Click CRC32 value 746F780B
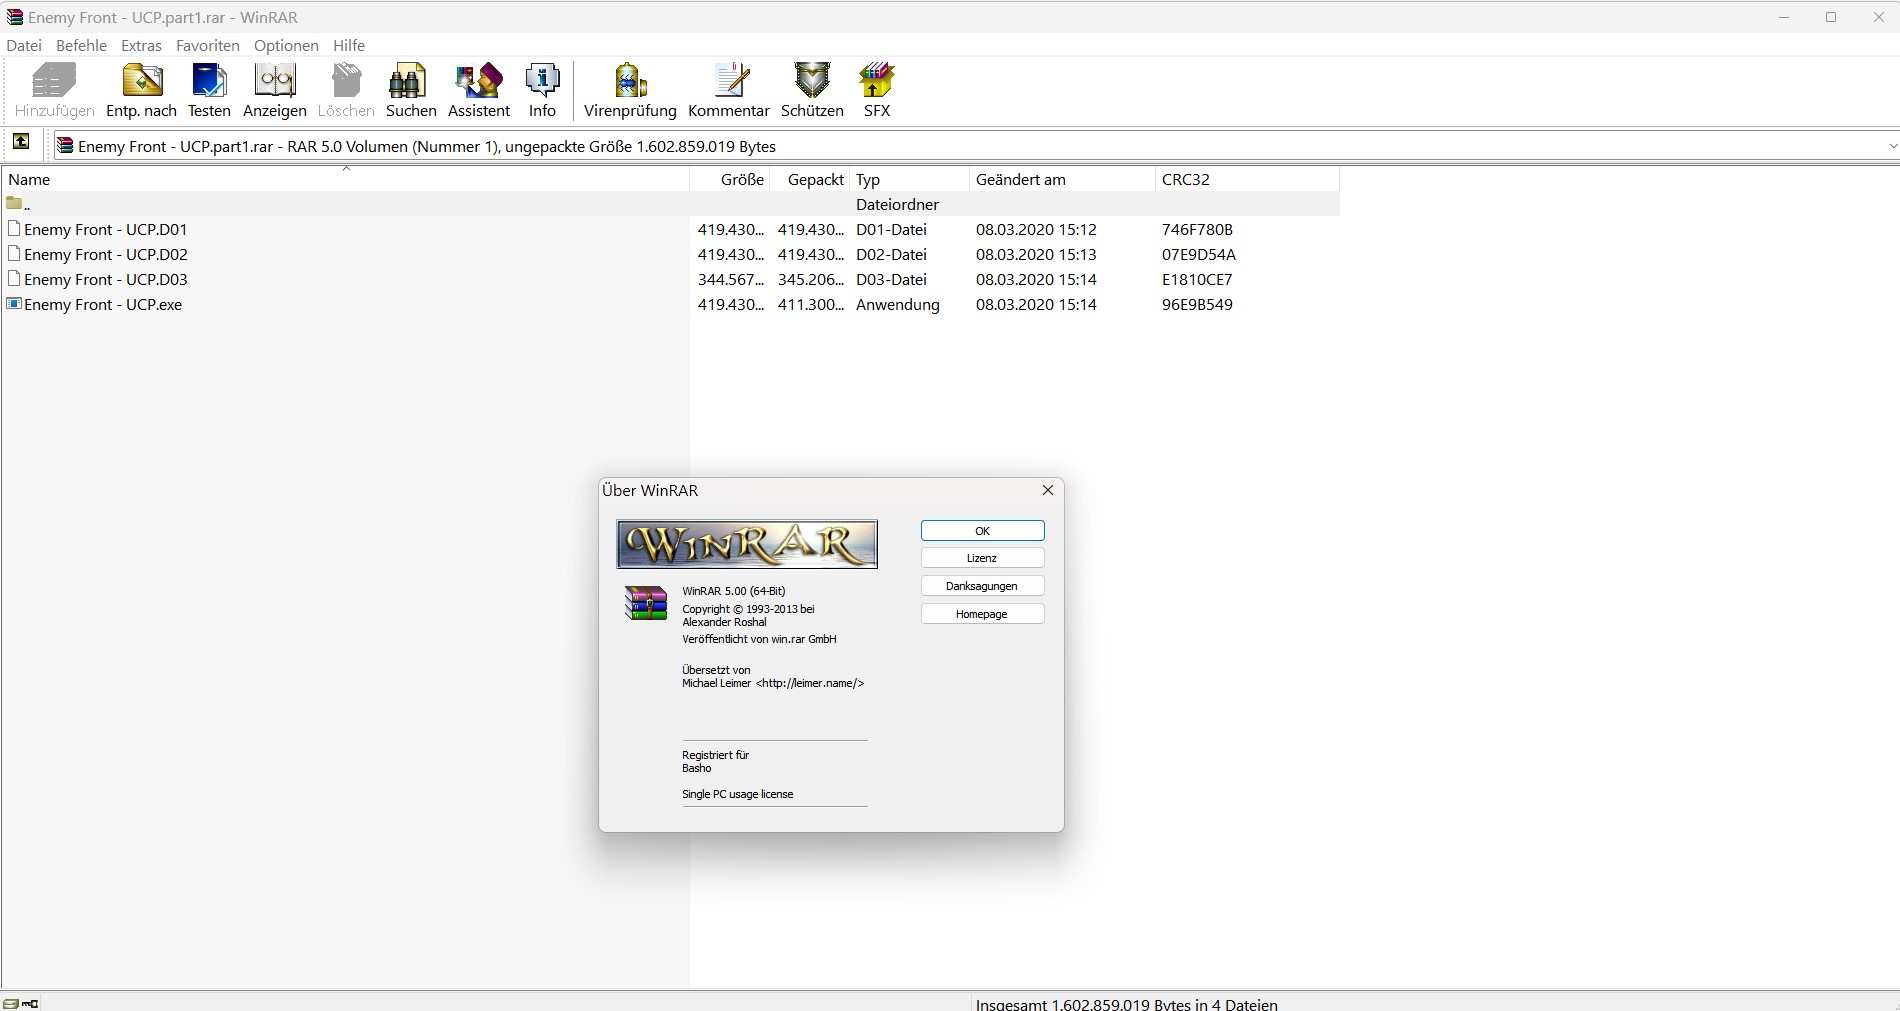This screenshot has height=1011, width=1900. coord(1197,229)
